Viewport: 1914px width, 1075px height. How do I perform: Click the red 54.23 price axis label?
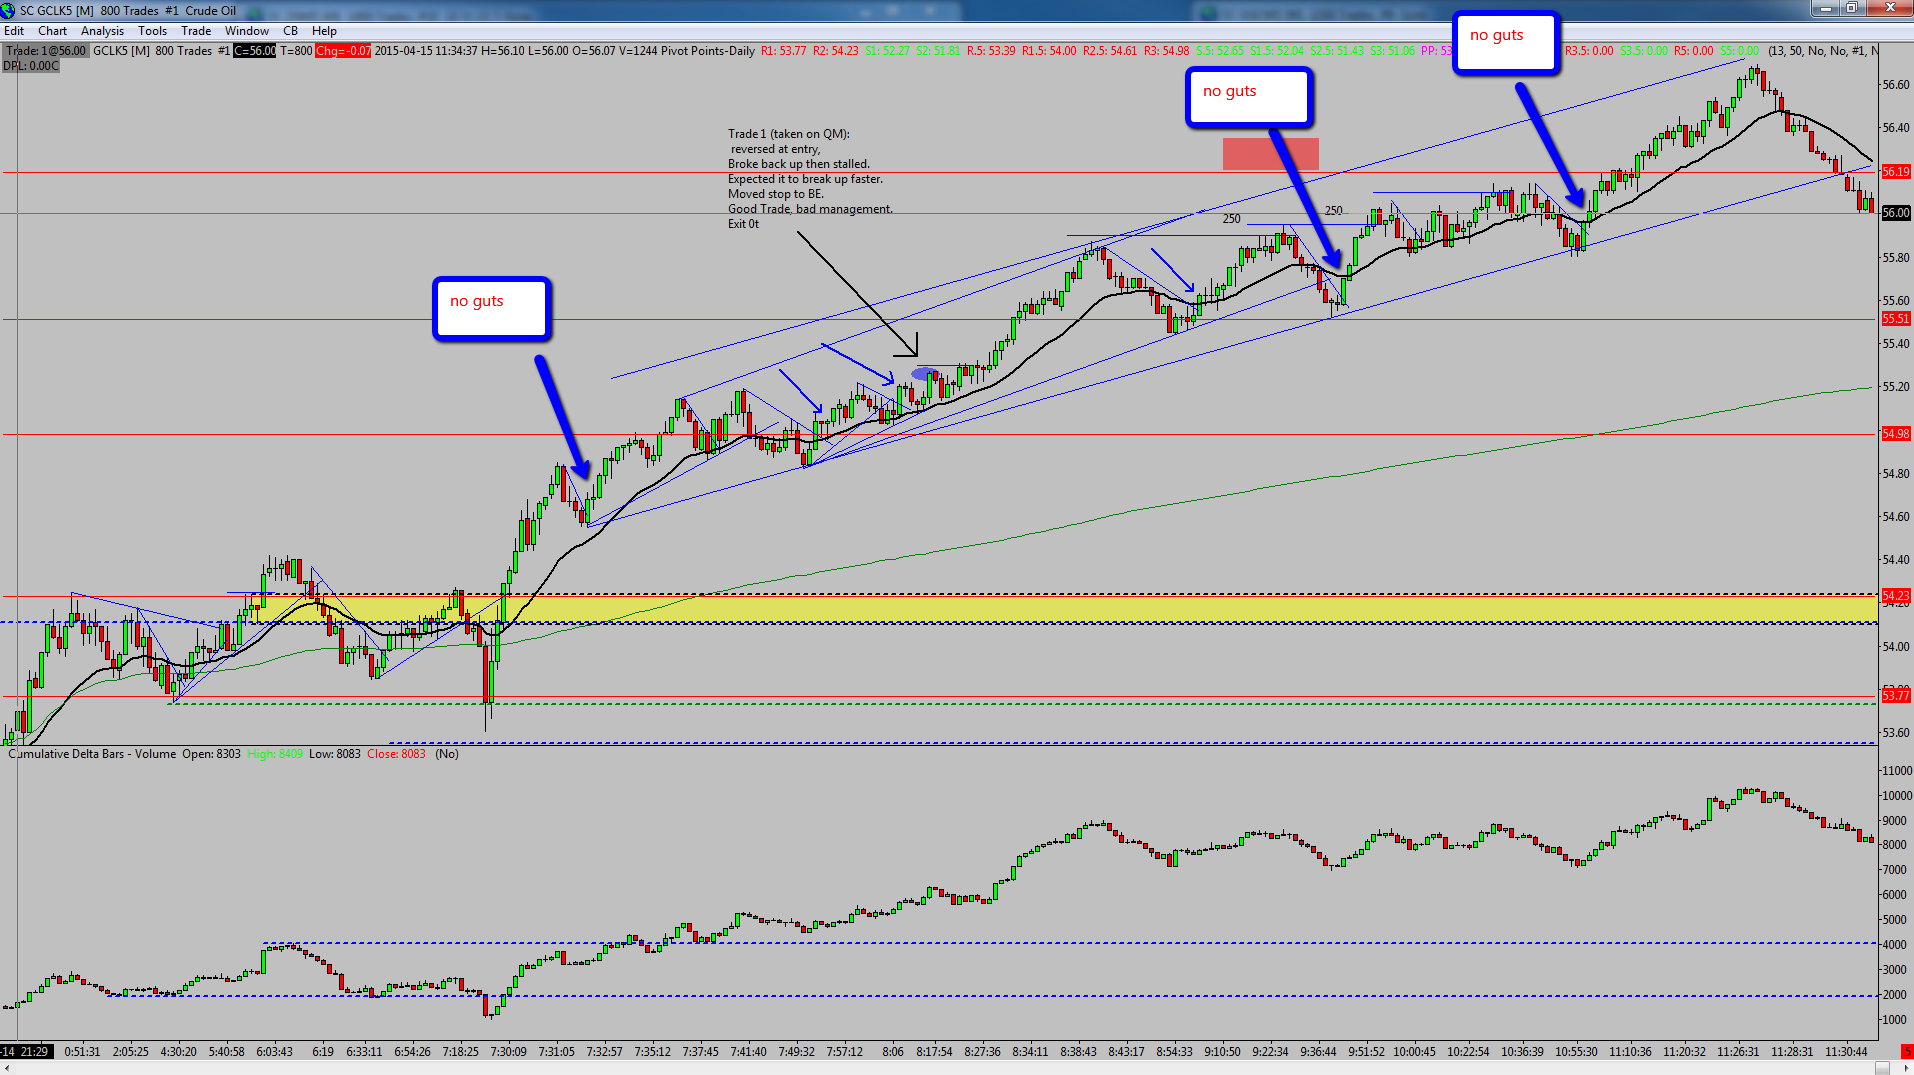coord(1896,596)
